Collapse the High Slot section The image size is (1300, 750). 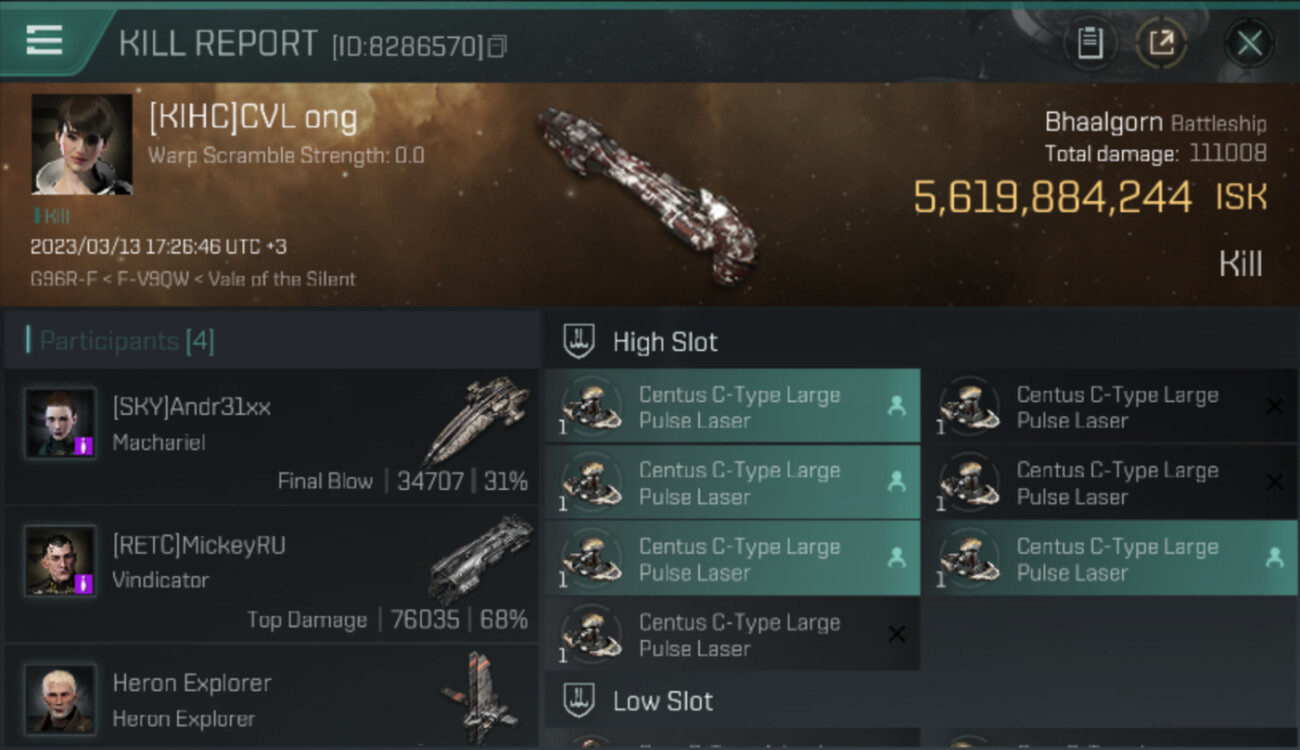pyautogui.click(x=665, y=342)
